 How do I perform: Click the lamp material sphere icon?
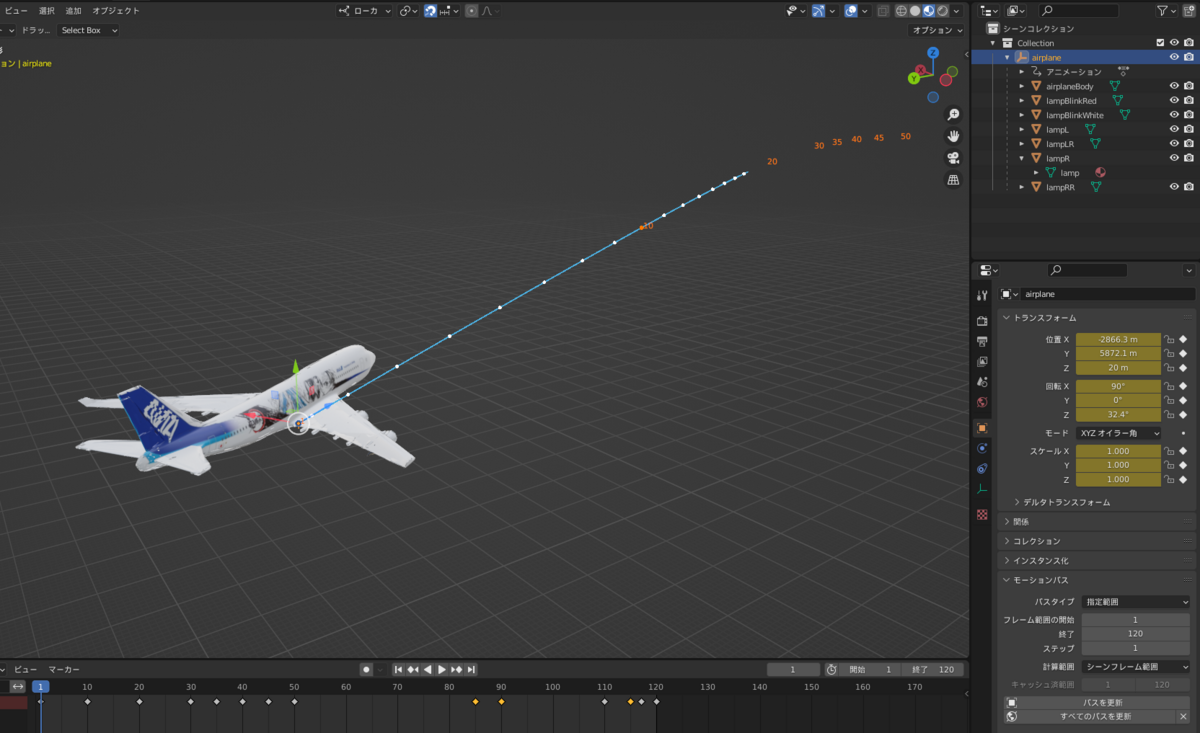click(x=1100, y=173)
